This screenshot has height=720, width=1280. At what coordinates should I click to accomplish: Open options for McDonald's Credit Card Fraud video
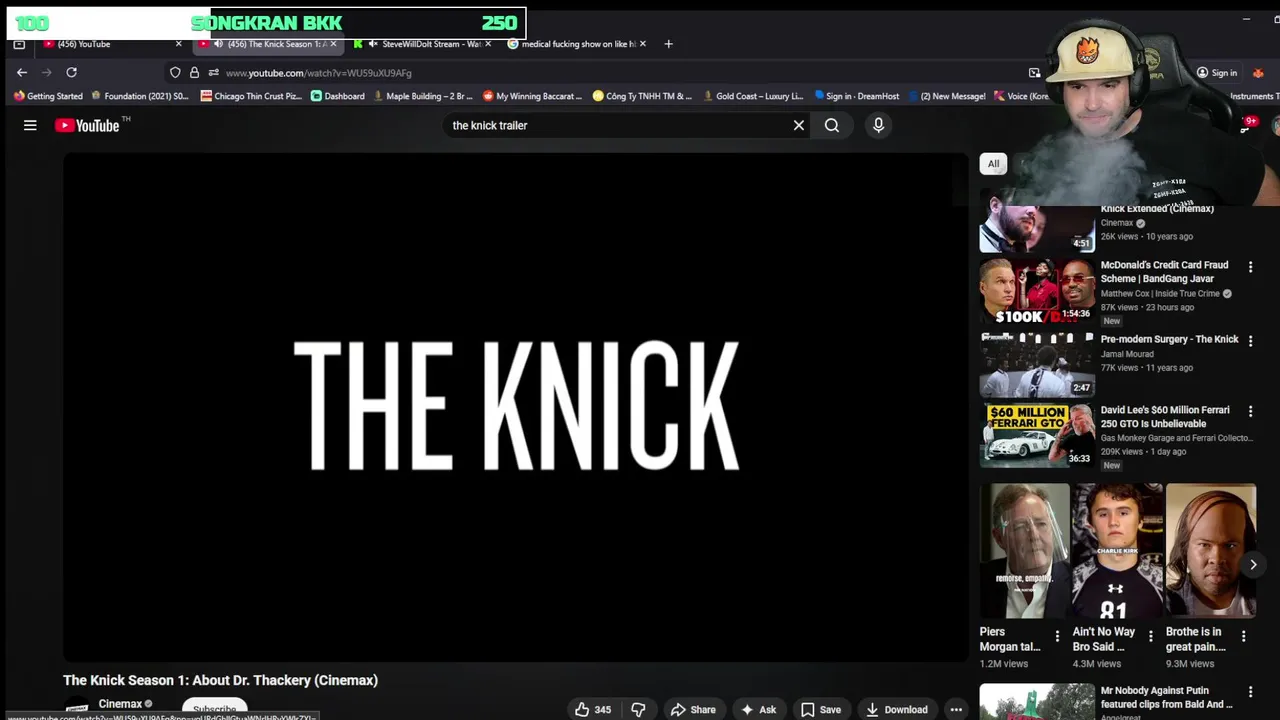(x=1250, y=266)
